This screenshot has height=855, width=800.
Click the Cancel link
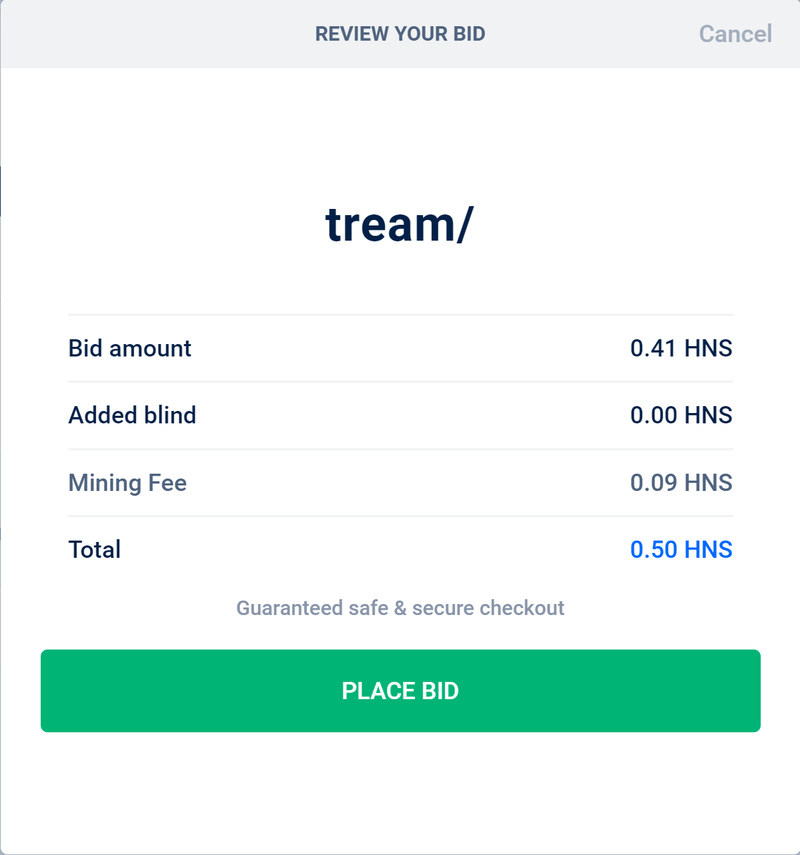(736, 33)
